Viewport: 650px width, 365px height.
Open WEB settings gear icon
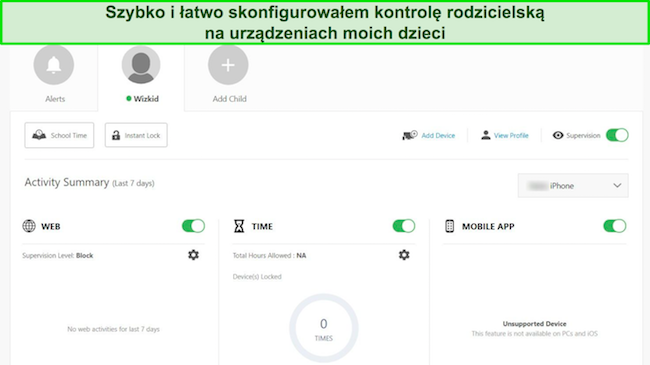coord(193,255)
